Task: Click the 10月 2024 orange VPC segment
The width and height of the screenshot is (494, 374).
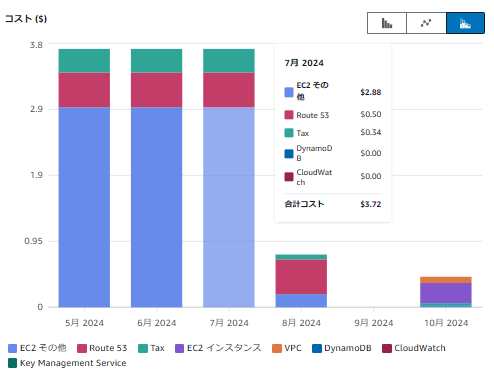Action: (446, 280)
